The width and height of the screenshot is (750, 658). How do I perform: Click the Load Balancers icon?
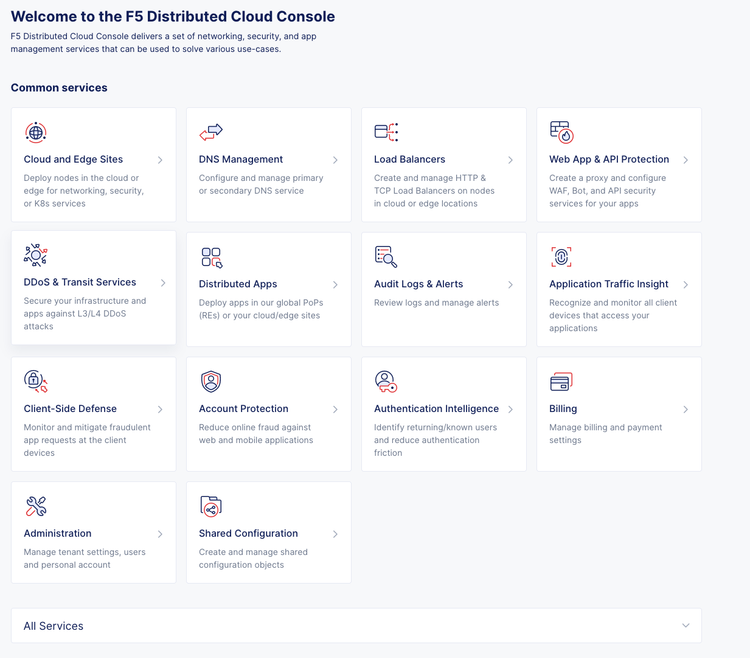click(386, 132)
